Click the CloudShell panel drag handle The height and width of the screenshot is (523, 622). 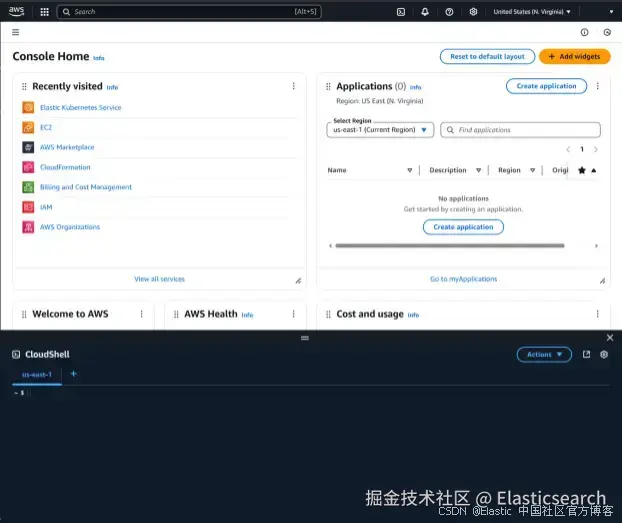coord(305,338)
